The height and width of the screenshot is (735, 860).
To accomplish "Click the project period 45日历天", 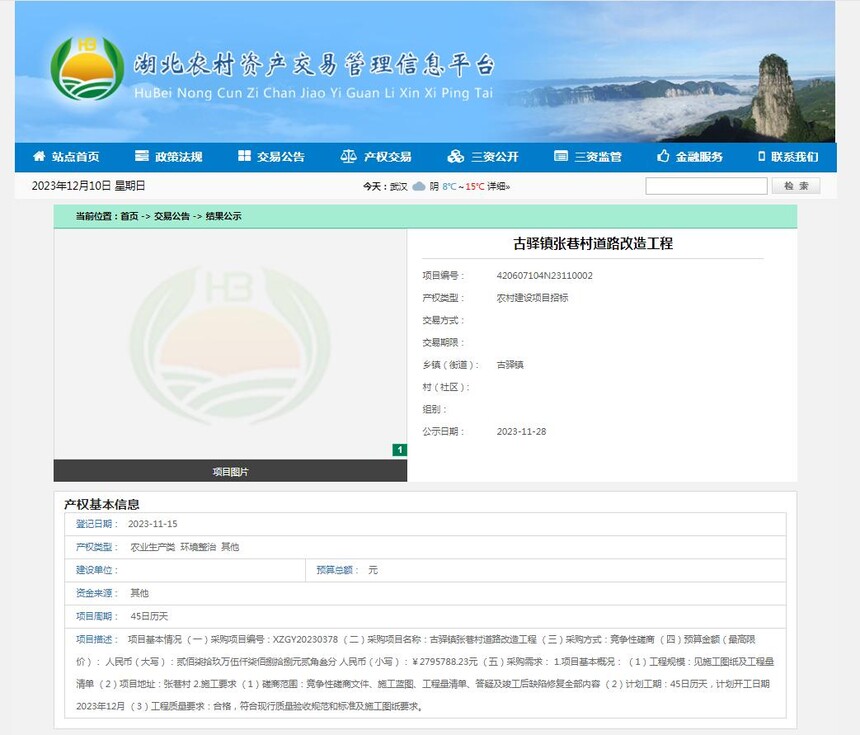I will pyautogui.click(x=149, y=616).
